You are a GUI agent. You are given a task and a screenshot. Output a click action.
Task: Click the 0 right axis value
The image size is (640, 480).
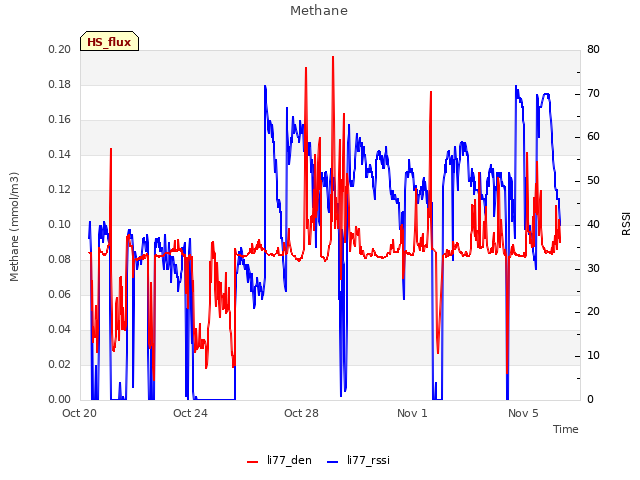[590, 400]
